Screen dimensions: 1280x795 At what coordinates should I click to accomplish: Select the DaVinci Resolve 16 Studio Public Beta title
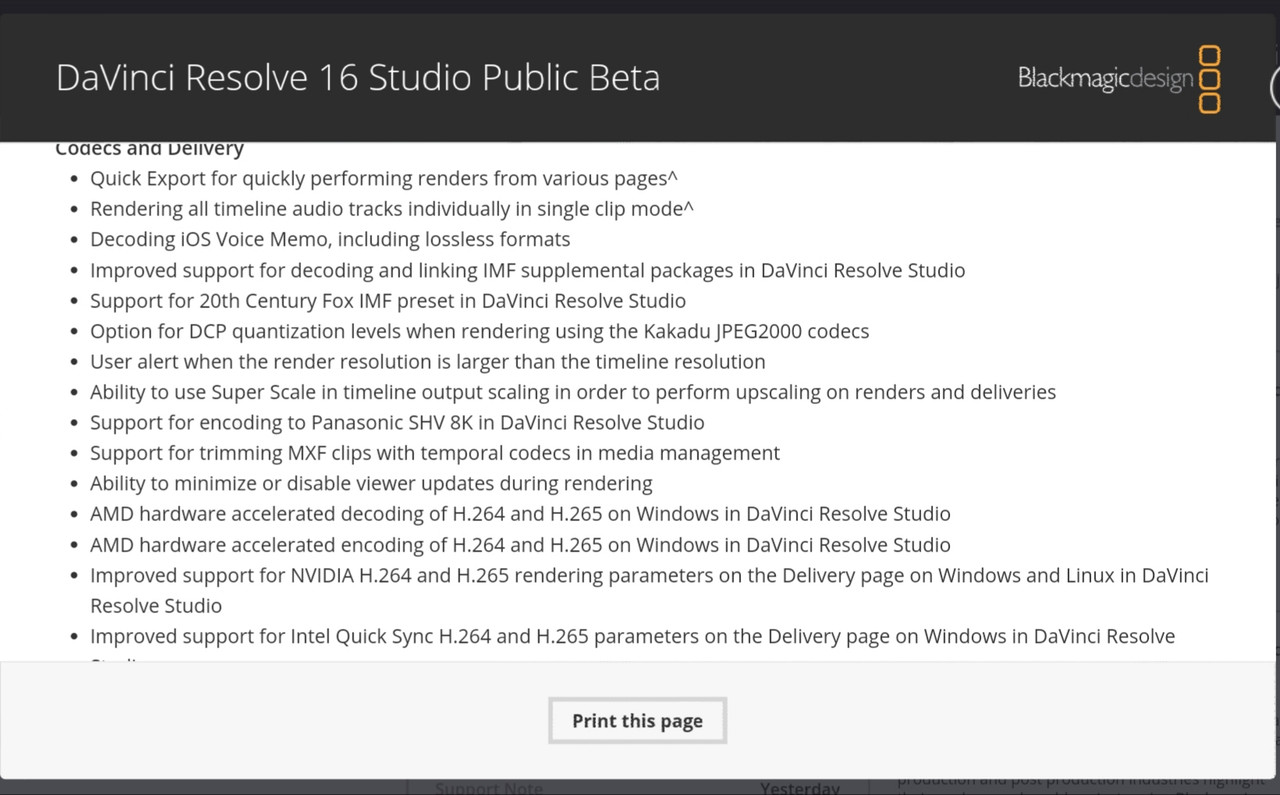(x=358, y=78)
